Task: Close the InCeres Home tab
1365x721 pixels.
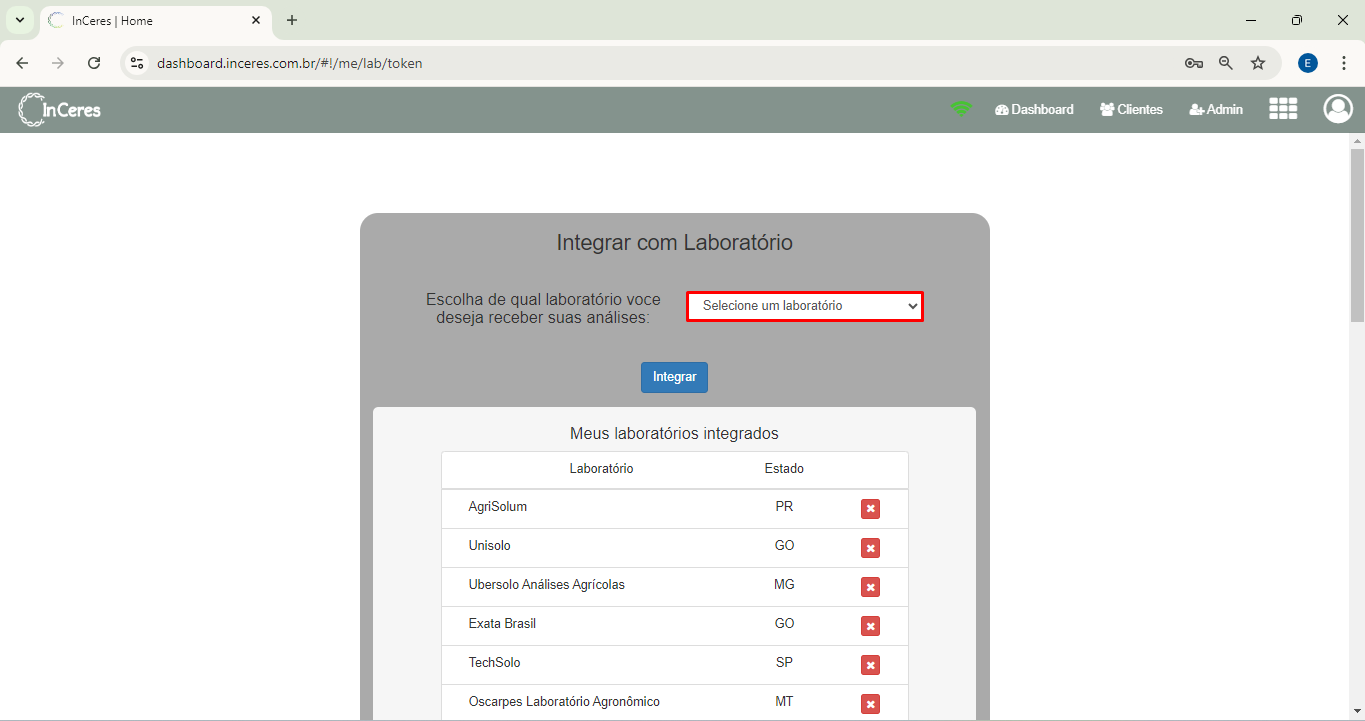Action: click(x=257, y=20)
